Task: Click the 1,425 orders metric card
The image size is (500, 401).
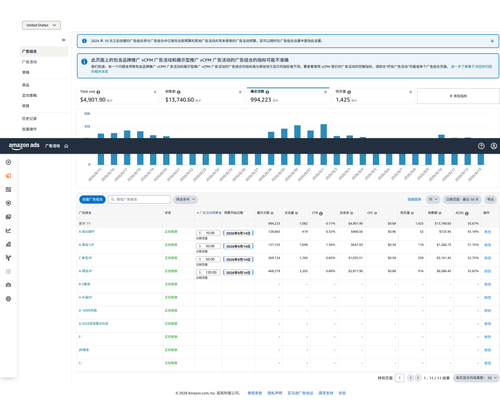Action: [x=373, y=96]
